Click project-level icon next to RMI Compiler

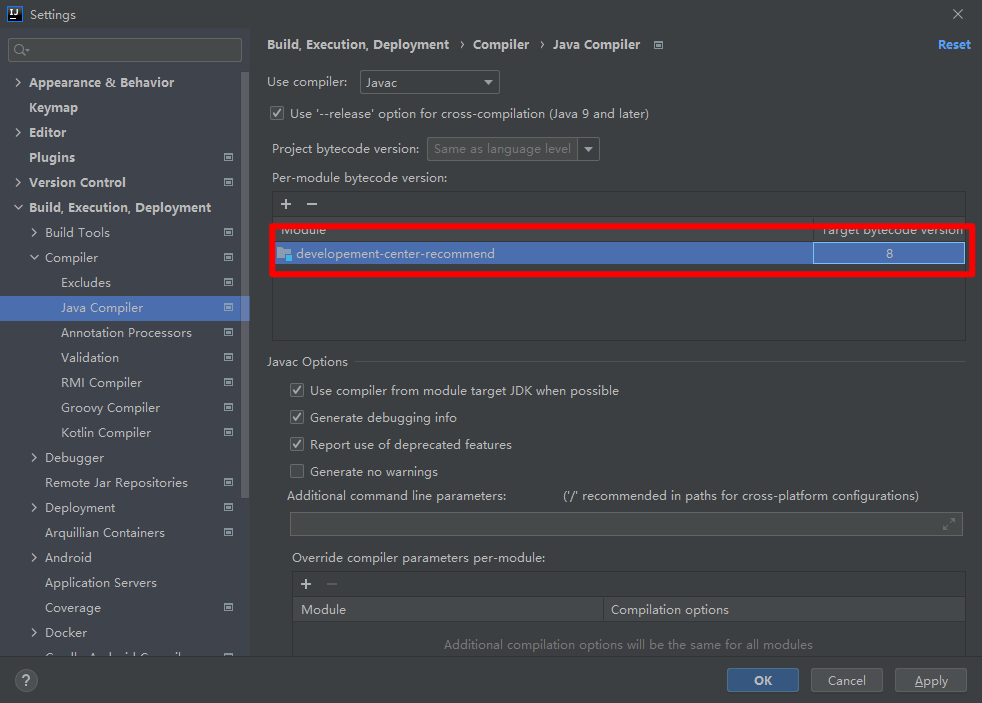coord(229,382)
